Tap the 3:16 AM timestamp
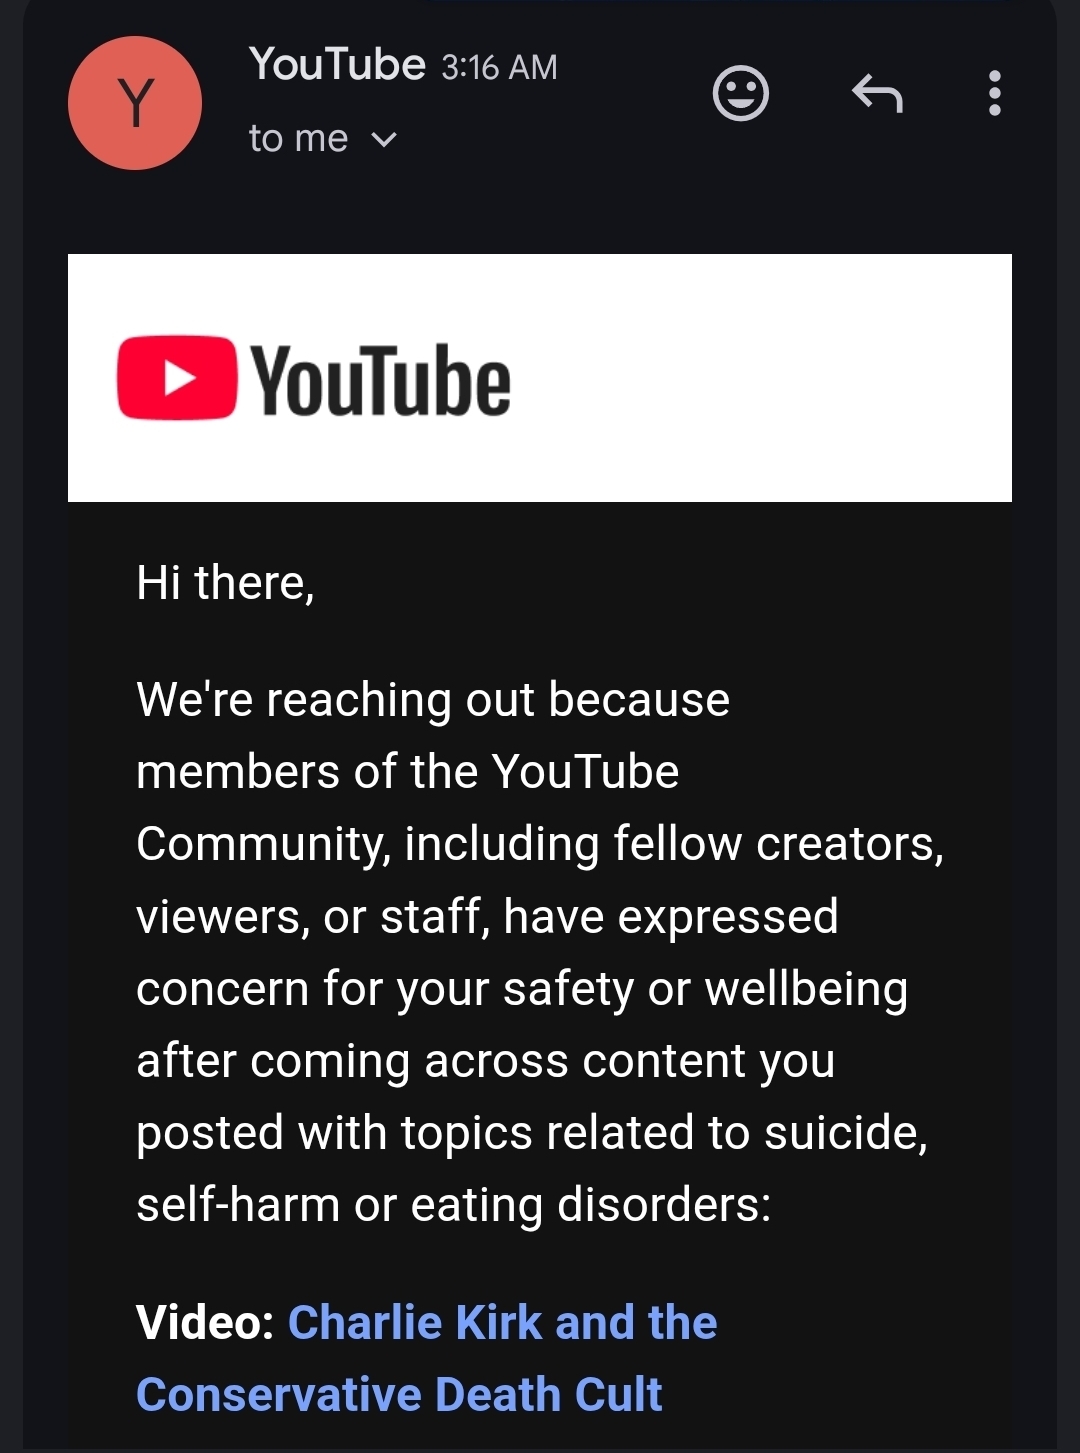 499,67
